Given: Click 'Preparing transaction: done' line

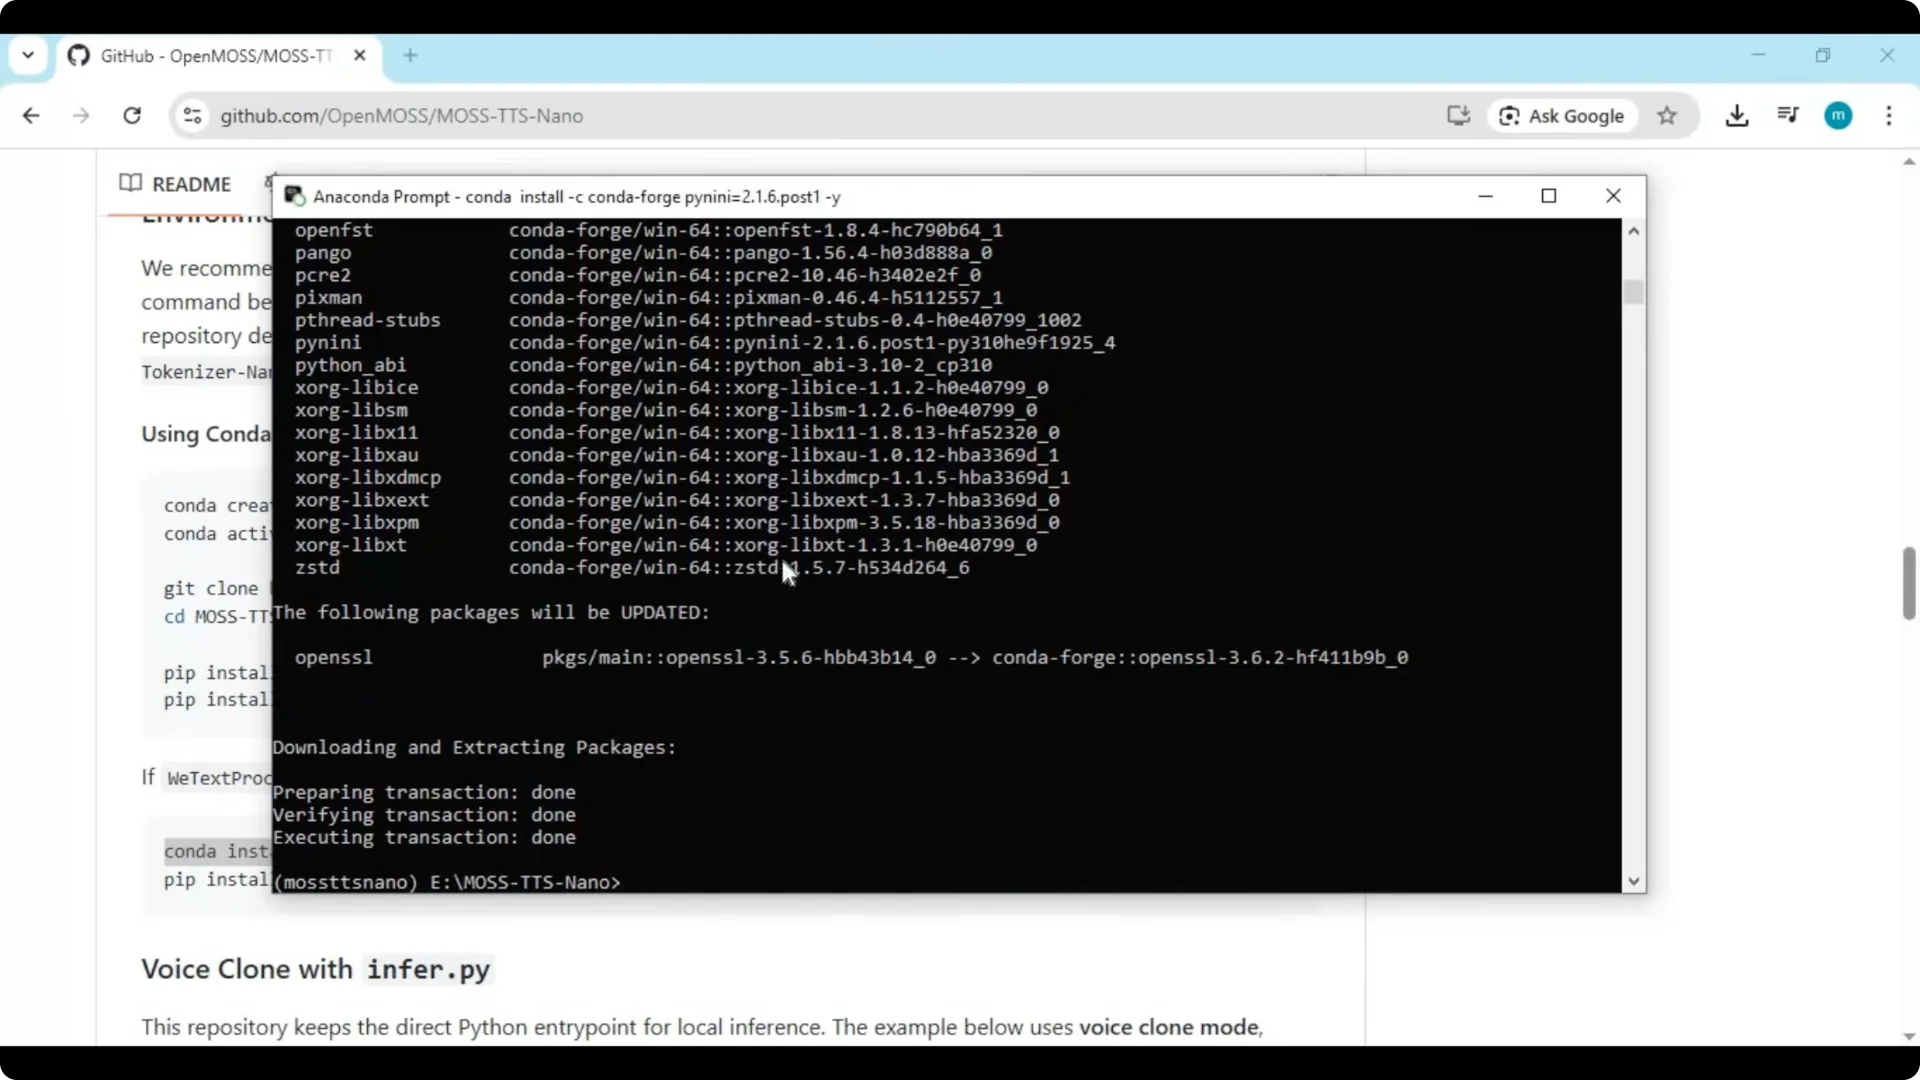Looking at the screenshot, I should click(424, 793).
